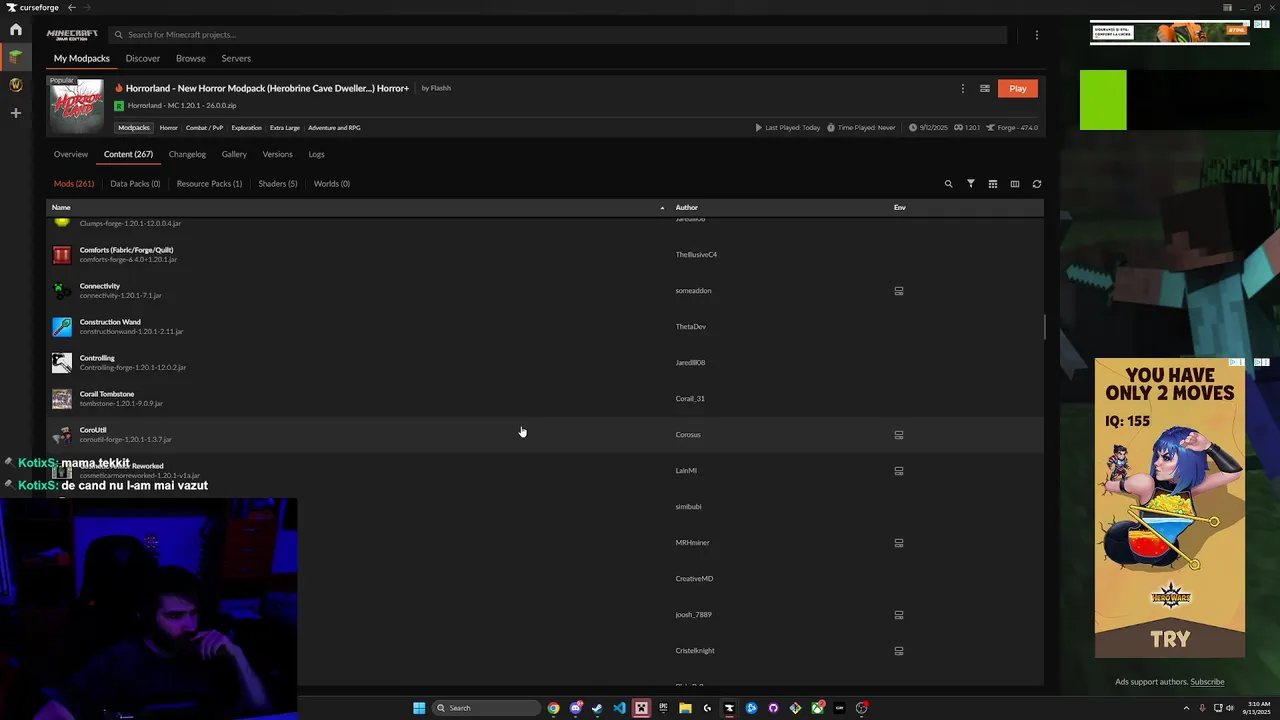Open the Changelog tab

point(187,155)
